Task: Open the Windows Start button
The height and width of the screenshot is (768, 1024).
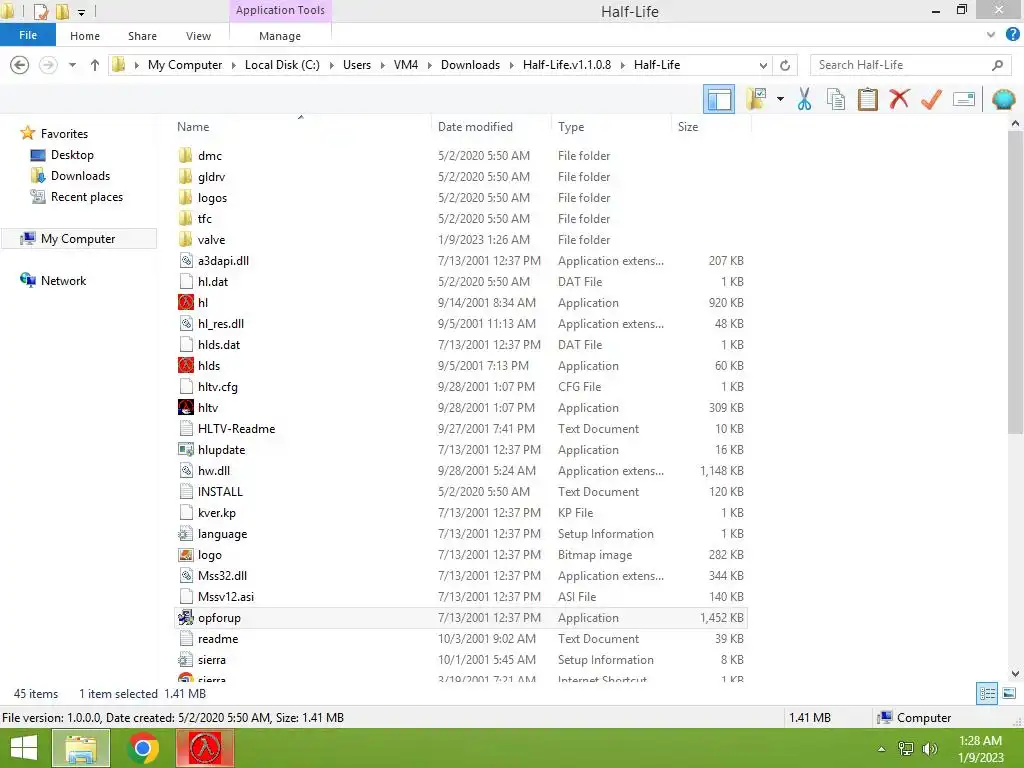Action: [24, 748]
